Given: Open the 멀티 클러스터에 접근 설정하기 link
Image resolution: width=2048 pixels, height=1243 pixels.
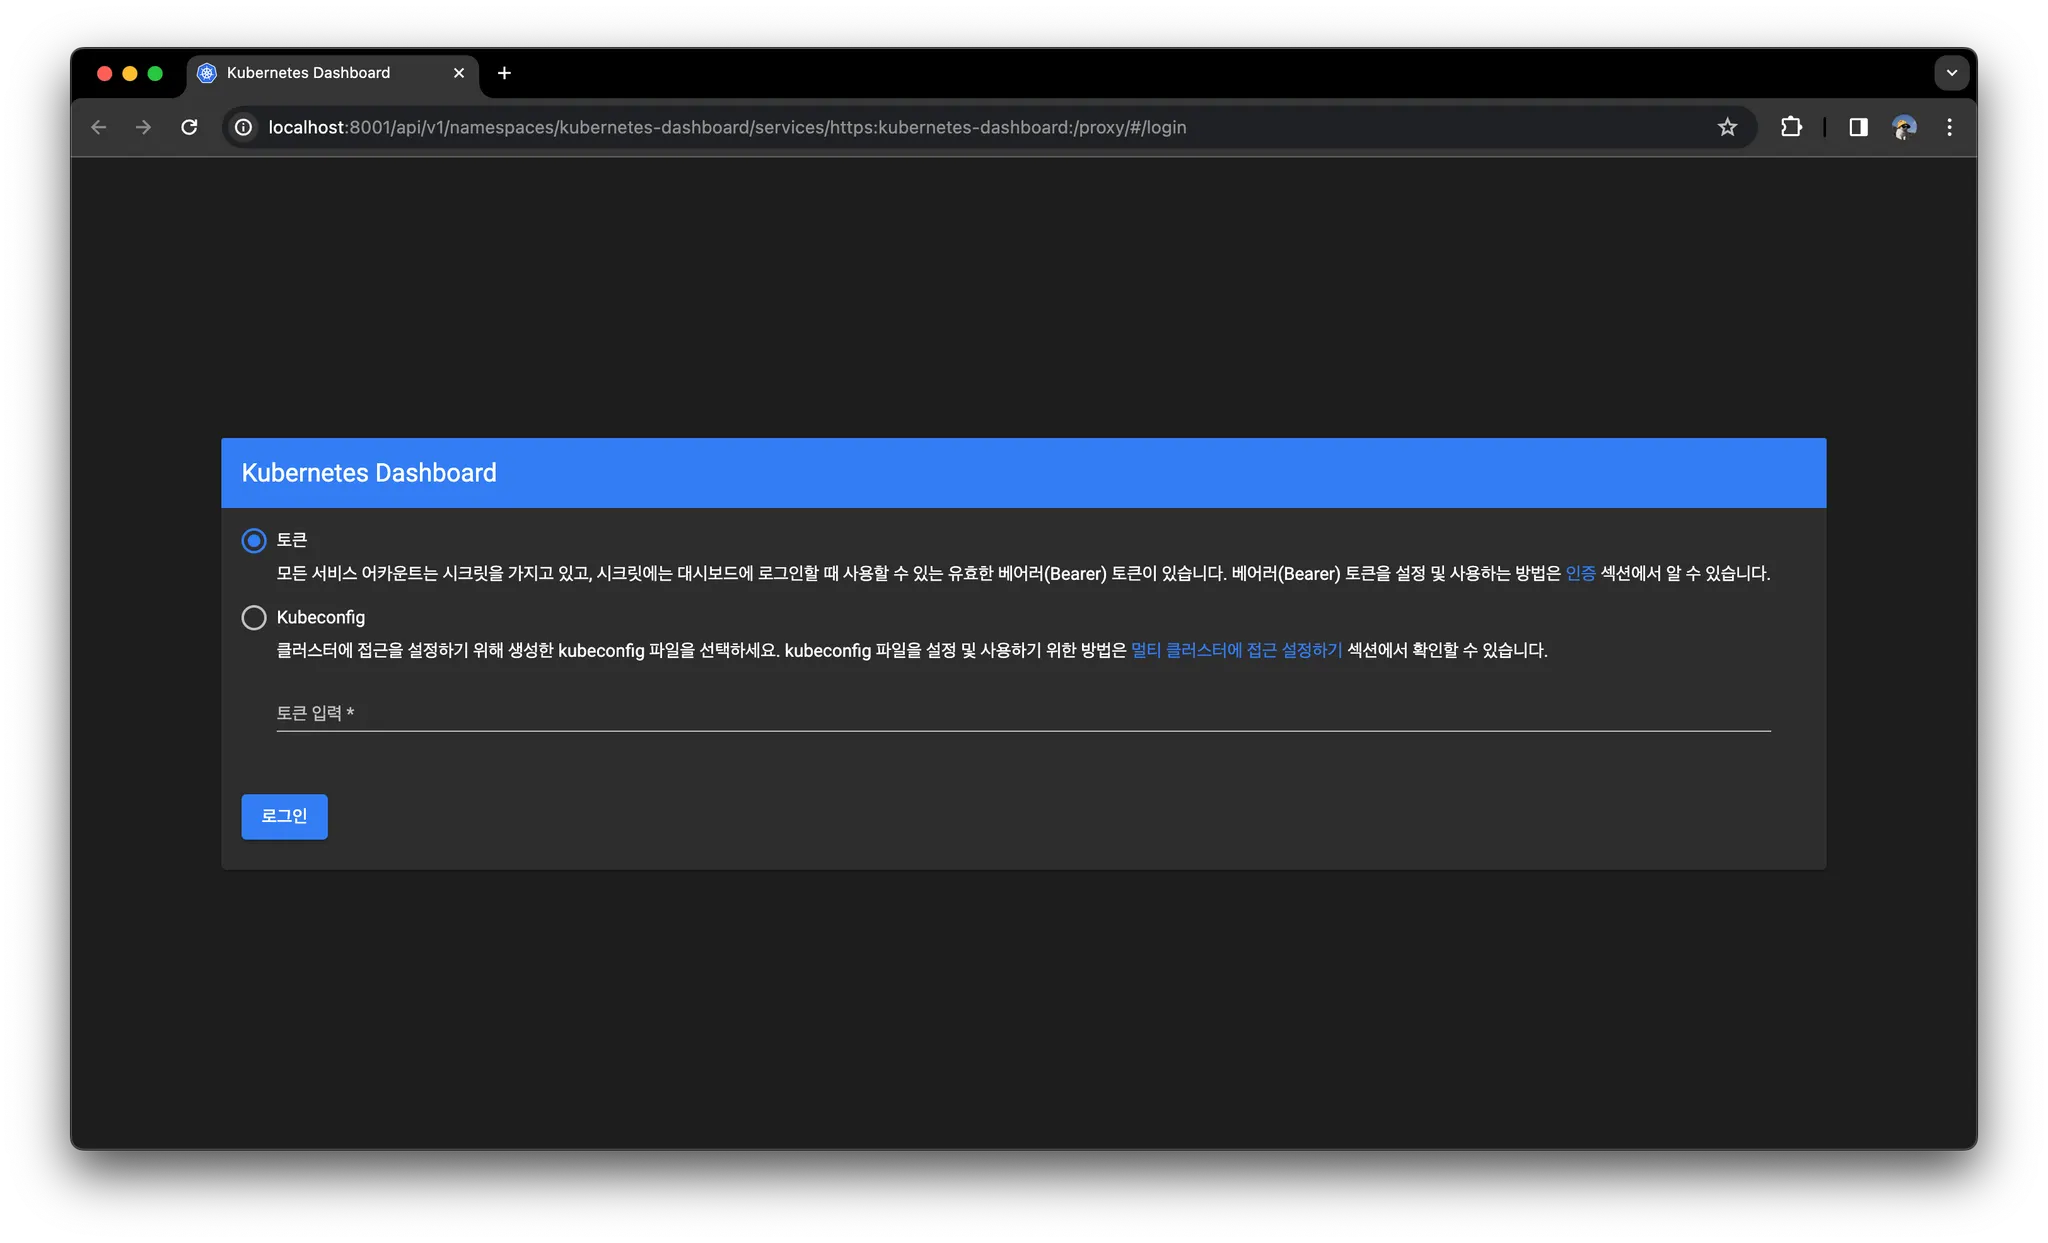Looking at the screenshot, I should point(1236,650).
